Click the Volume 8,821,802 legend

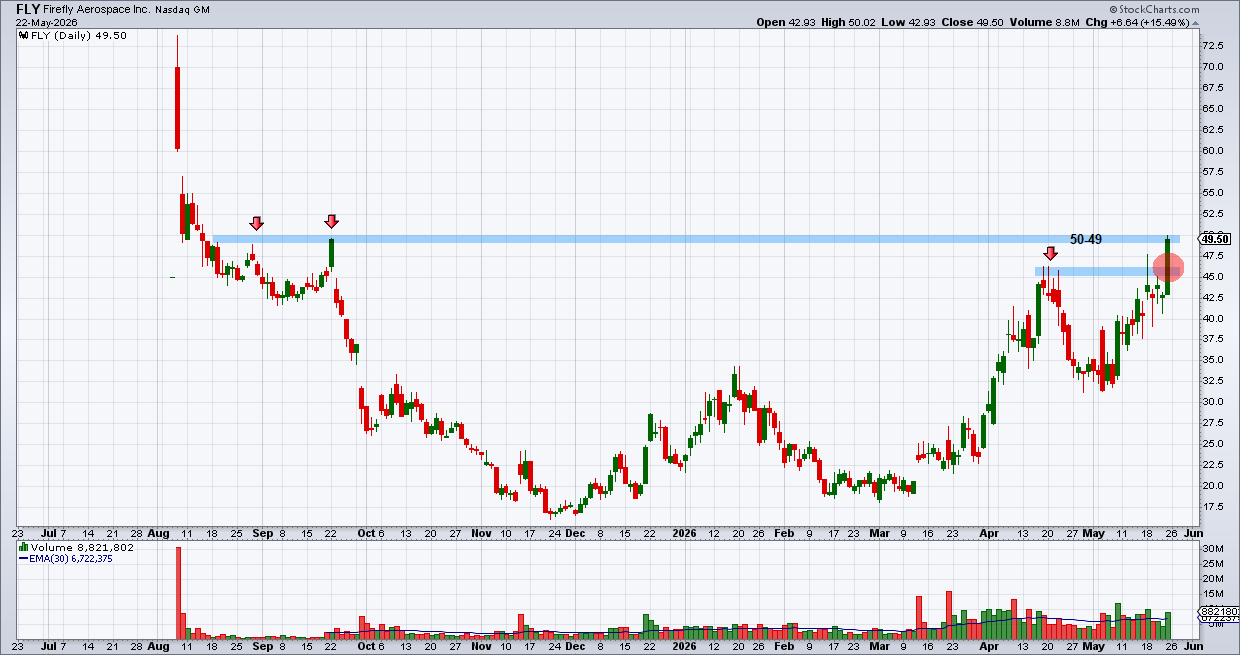[83, 548]
